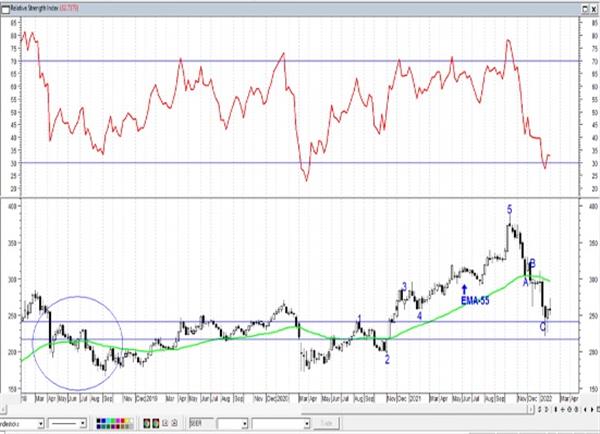Click the first green chart icon beside the color palette
The image size is (600, 434).
[147, 423]
